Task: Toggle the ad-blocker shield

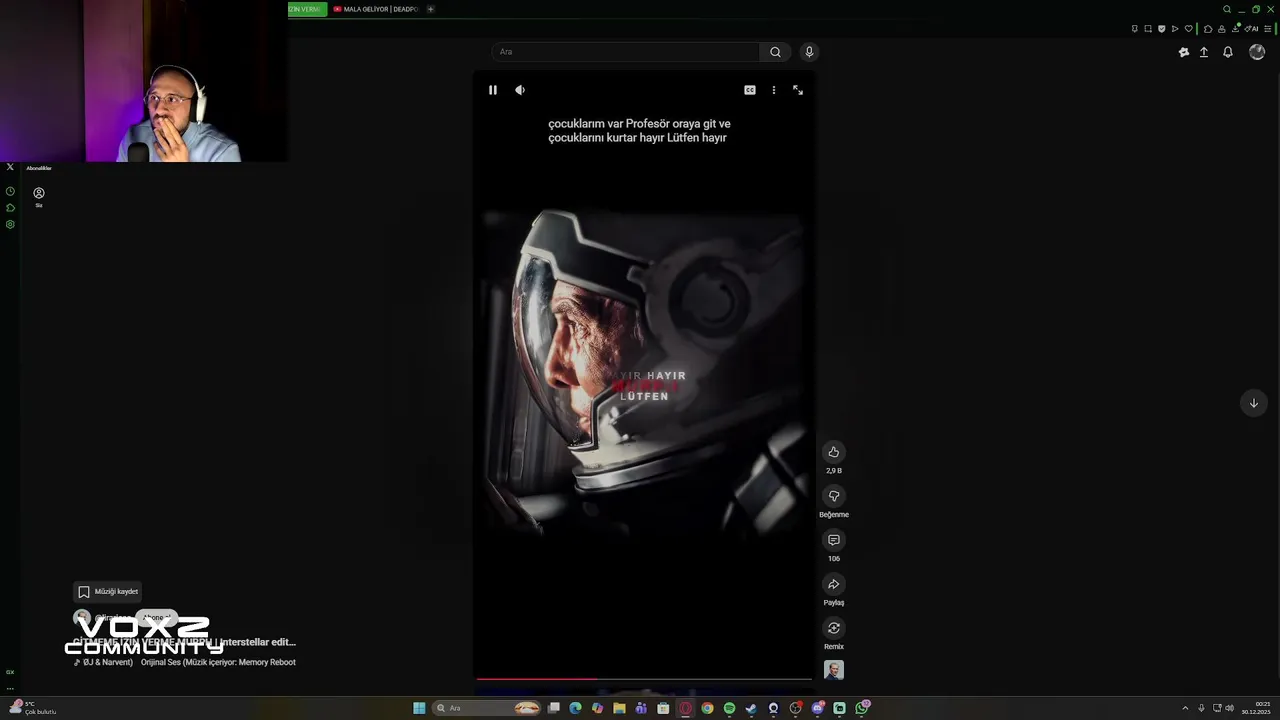Action: (x=1162, y=28)
